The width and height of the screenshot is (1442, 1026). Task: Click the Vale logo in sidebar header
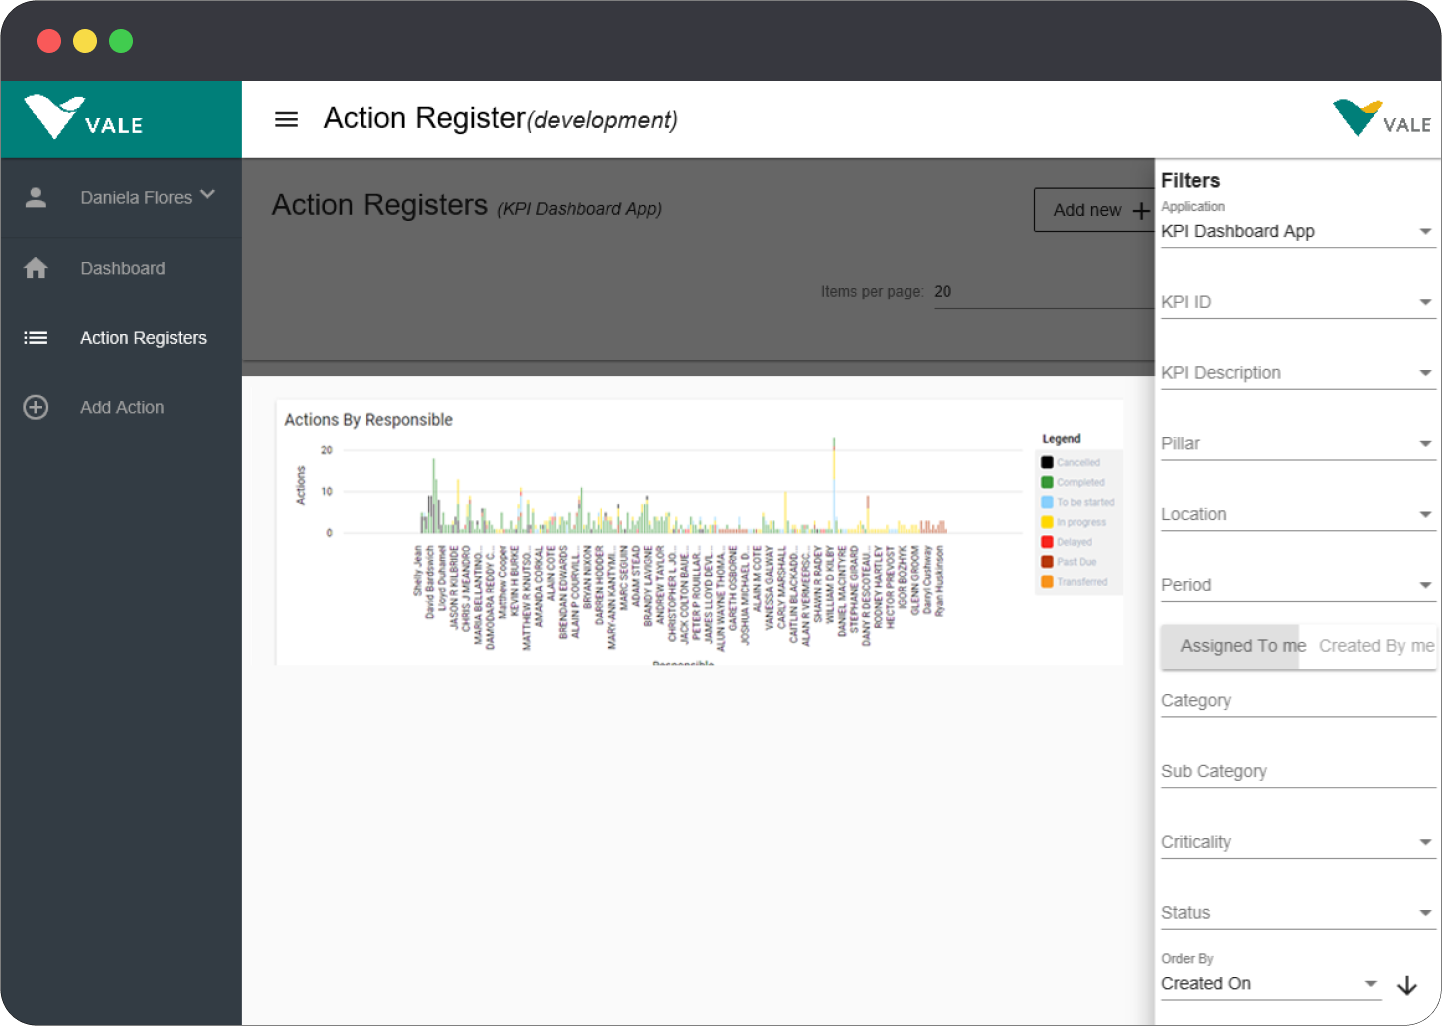pos(84,118)
